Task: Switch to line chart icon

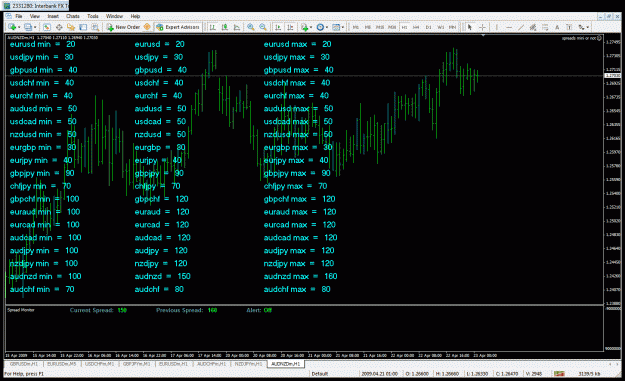Action: (x=237, y=27)
